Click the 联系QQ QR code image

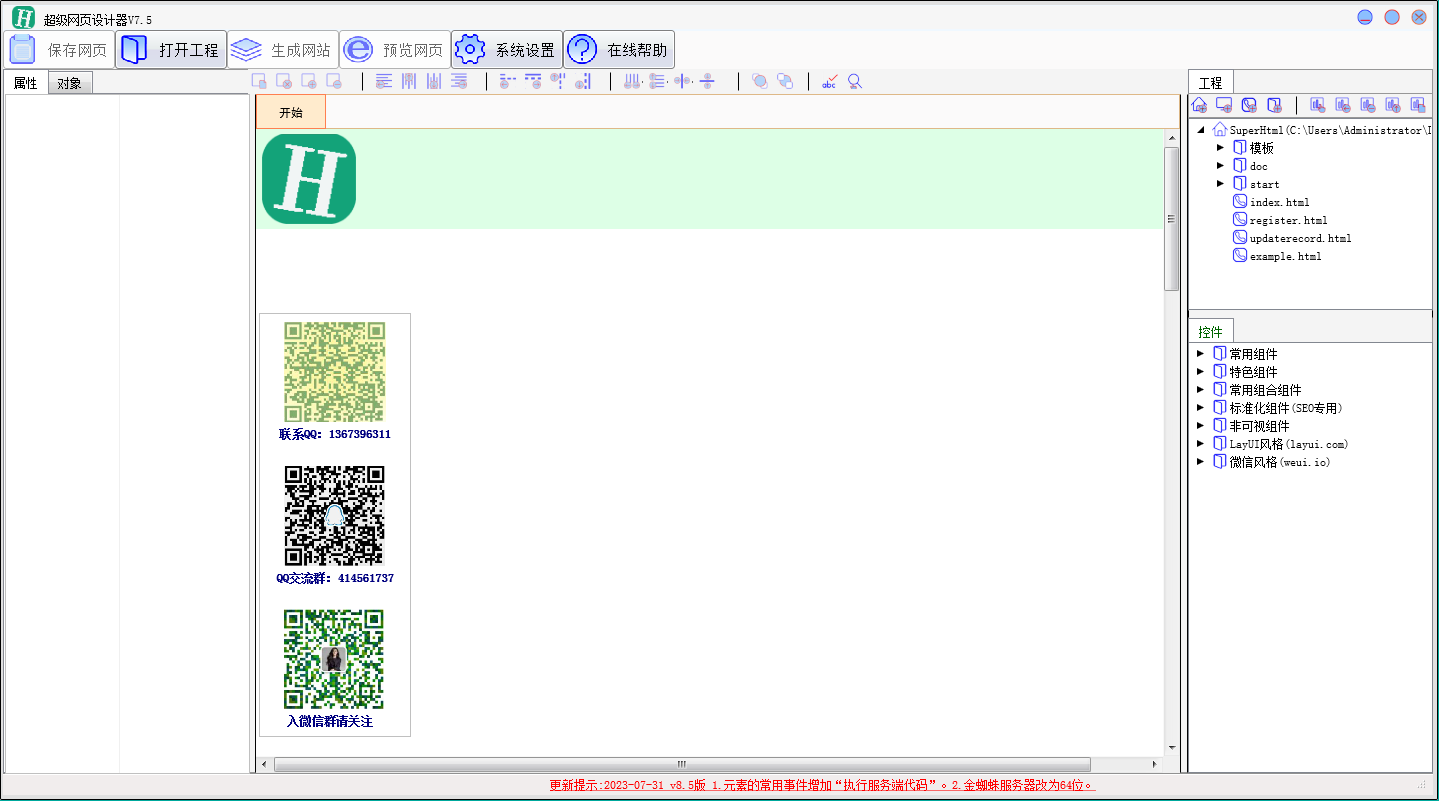point(335,372)
